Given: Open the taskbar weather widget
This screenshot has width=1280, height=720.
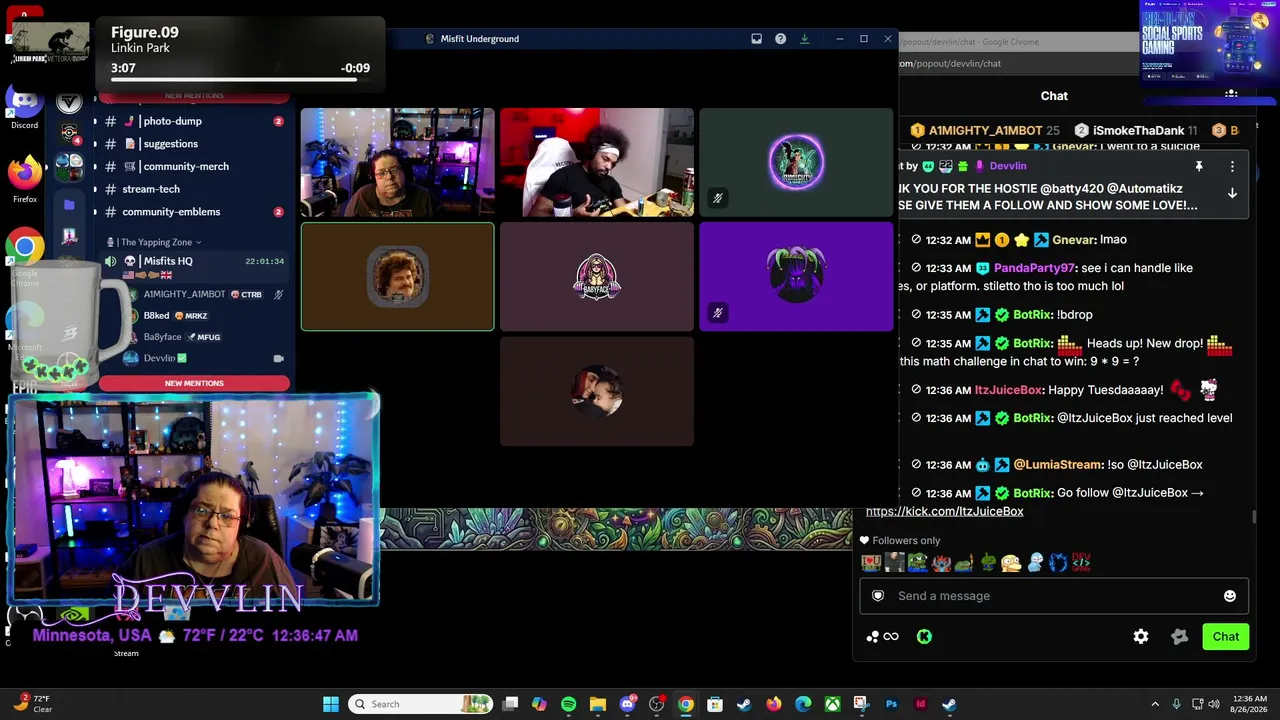Looking at the screenshot, I should point(32,704).
